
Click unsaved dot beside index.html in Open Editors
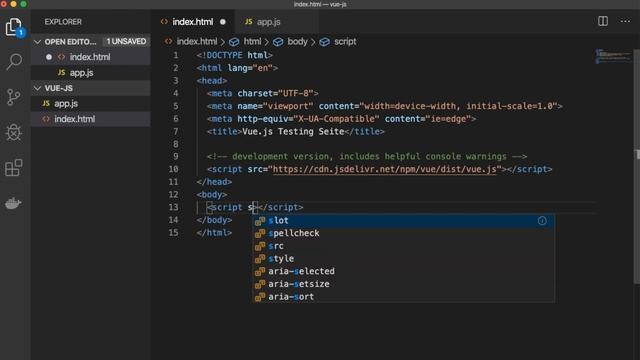click(49, 57)
